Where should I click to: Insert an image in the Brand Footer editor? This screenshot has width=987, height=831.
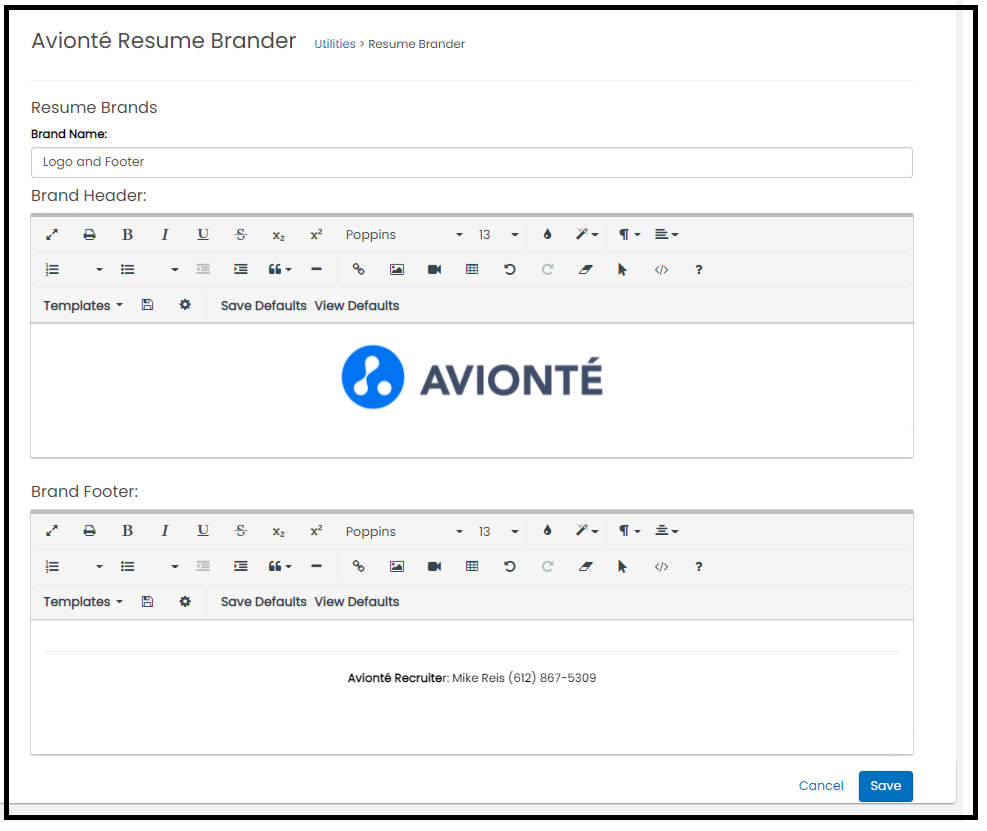pyautogui.click(x=397, y=566)
